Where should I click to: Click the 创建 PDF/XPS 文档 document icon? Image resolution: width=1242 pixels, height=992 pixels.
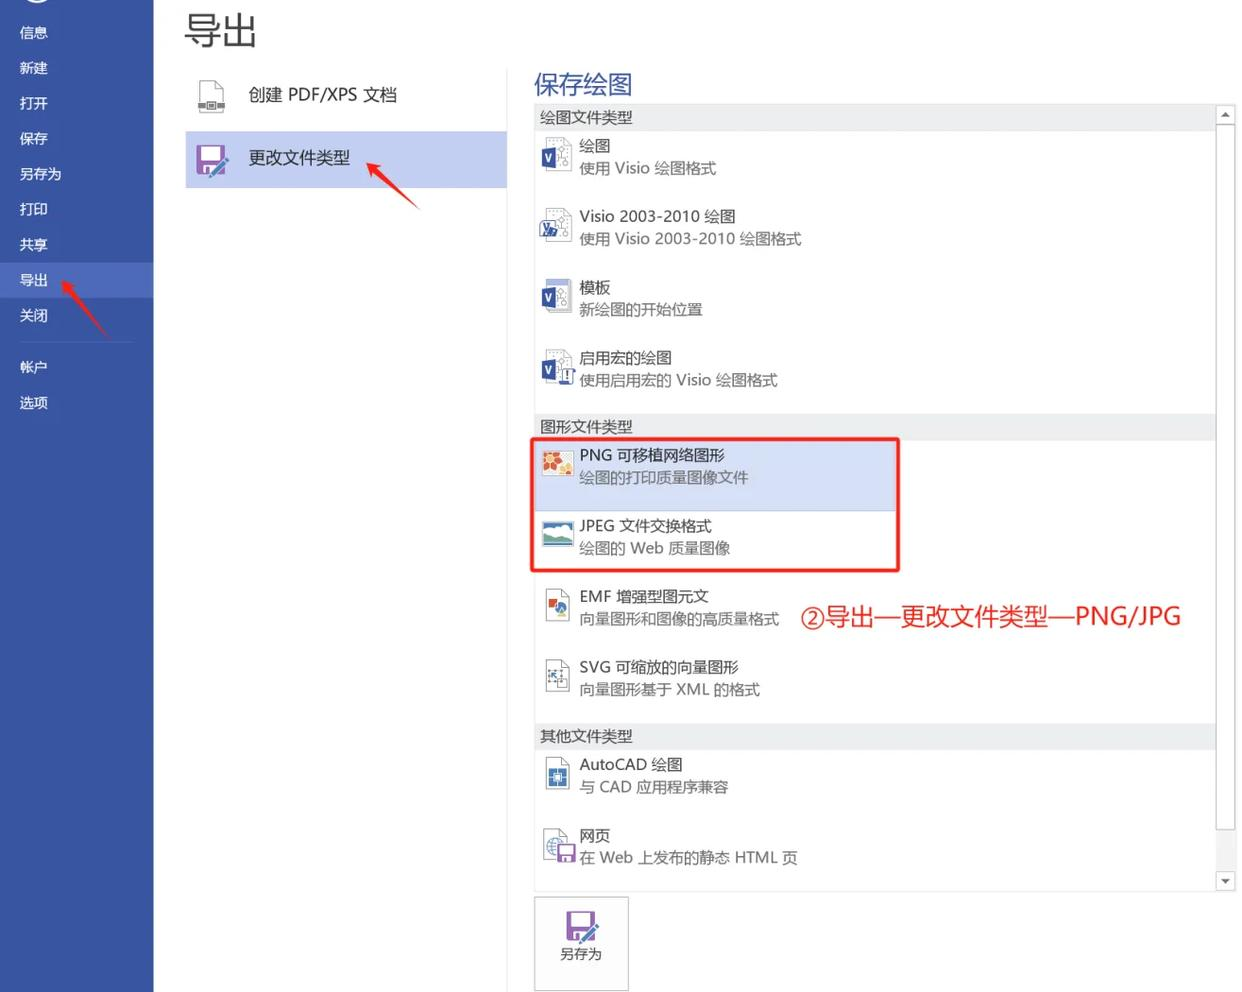coord(211,96)
